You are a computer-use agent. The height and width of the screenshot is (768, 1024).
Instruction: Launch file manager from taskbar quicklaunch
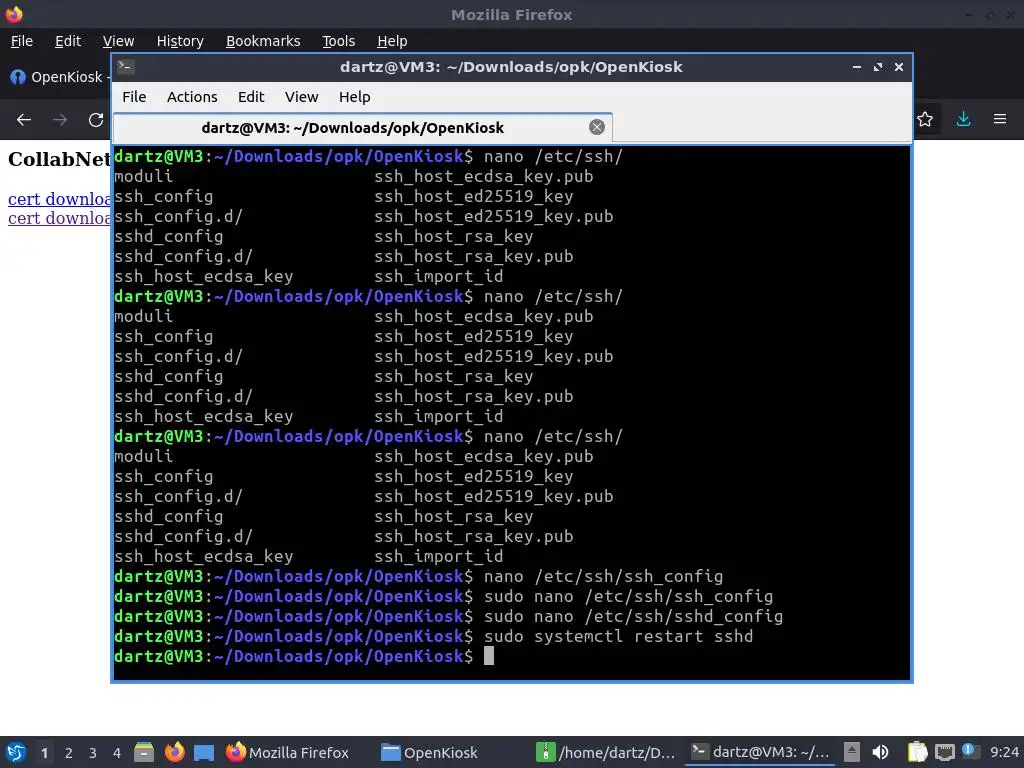pyautogui.click(x=144, y=752)
